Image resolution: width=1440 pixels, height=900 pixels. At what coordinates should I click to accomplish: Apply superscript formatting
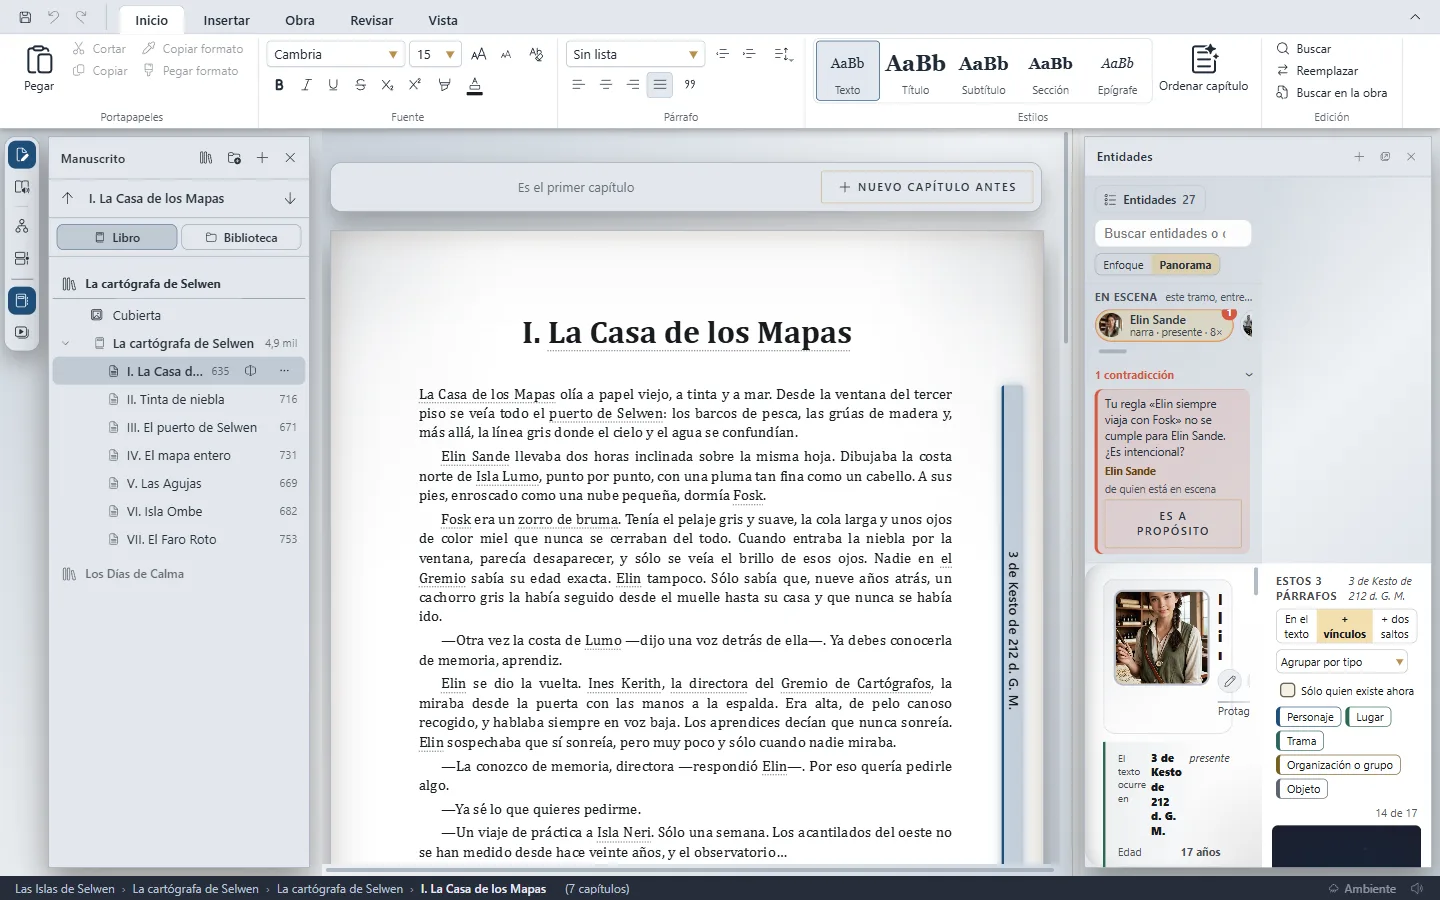414,85
